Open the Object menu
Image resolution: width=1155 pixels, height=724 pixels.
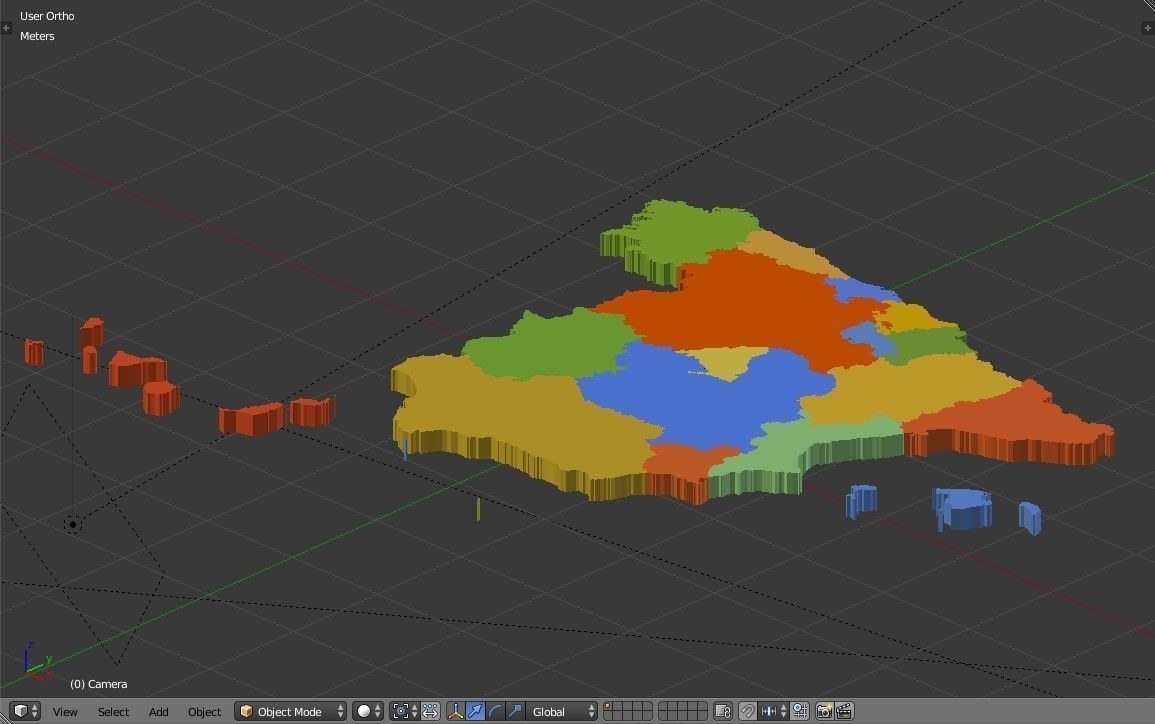204,711
